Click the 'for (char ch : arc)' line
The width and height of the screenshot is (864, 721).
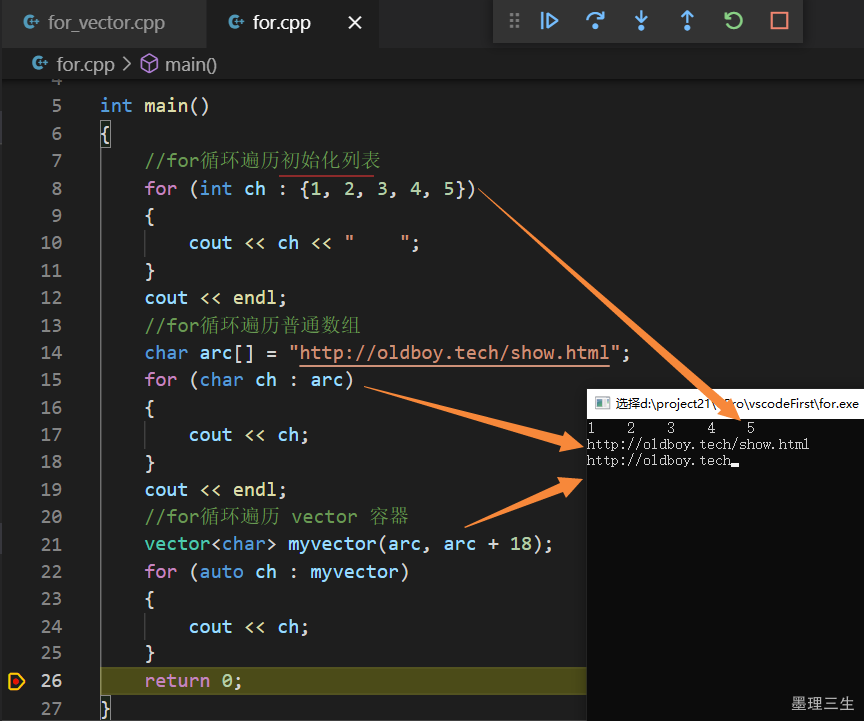[x=249, y=380]
